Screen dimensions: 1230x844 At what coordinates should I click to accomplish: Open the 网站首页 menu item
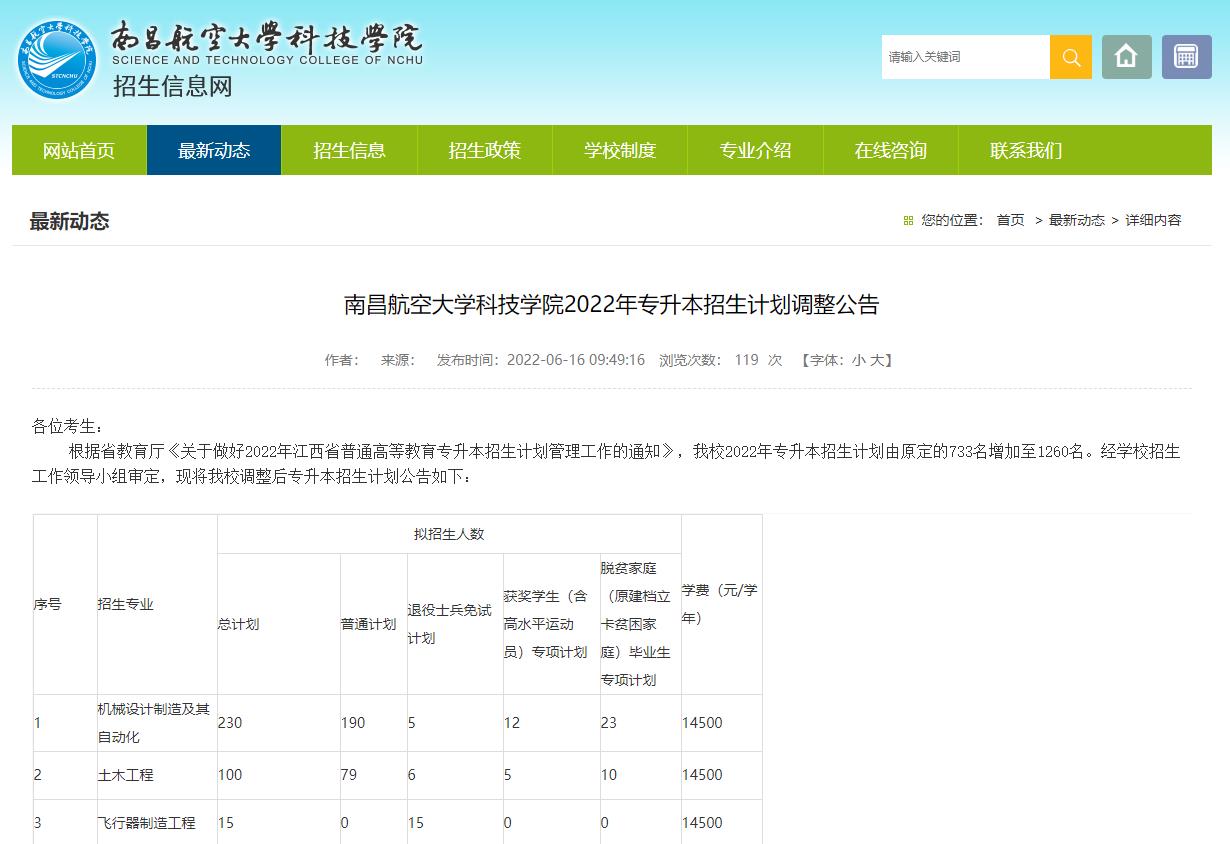[x=79, y=150]
